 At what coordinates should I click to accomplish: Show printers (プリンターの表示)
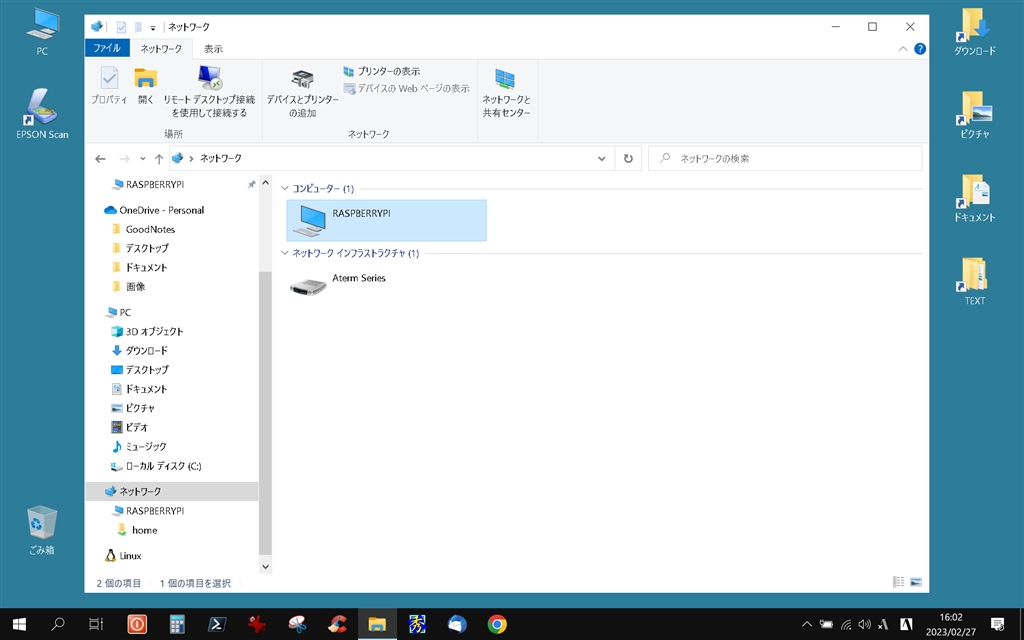[382, 71]
